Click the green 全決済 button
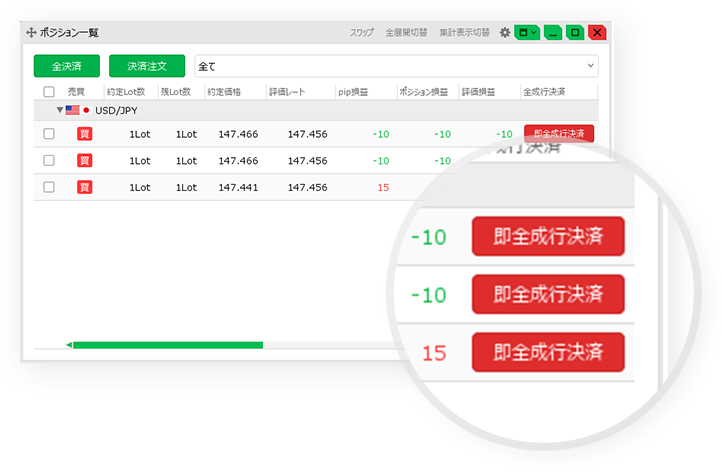 tap(67, 66)
